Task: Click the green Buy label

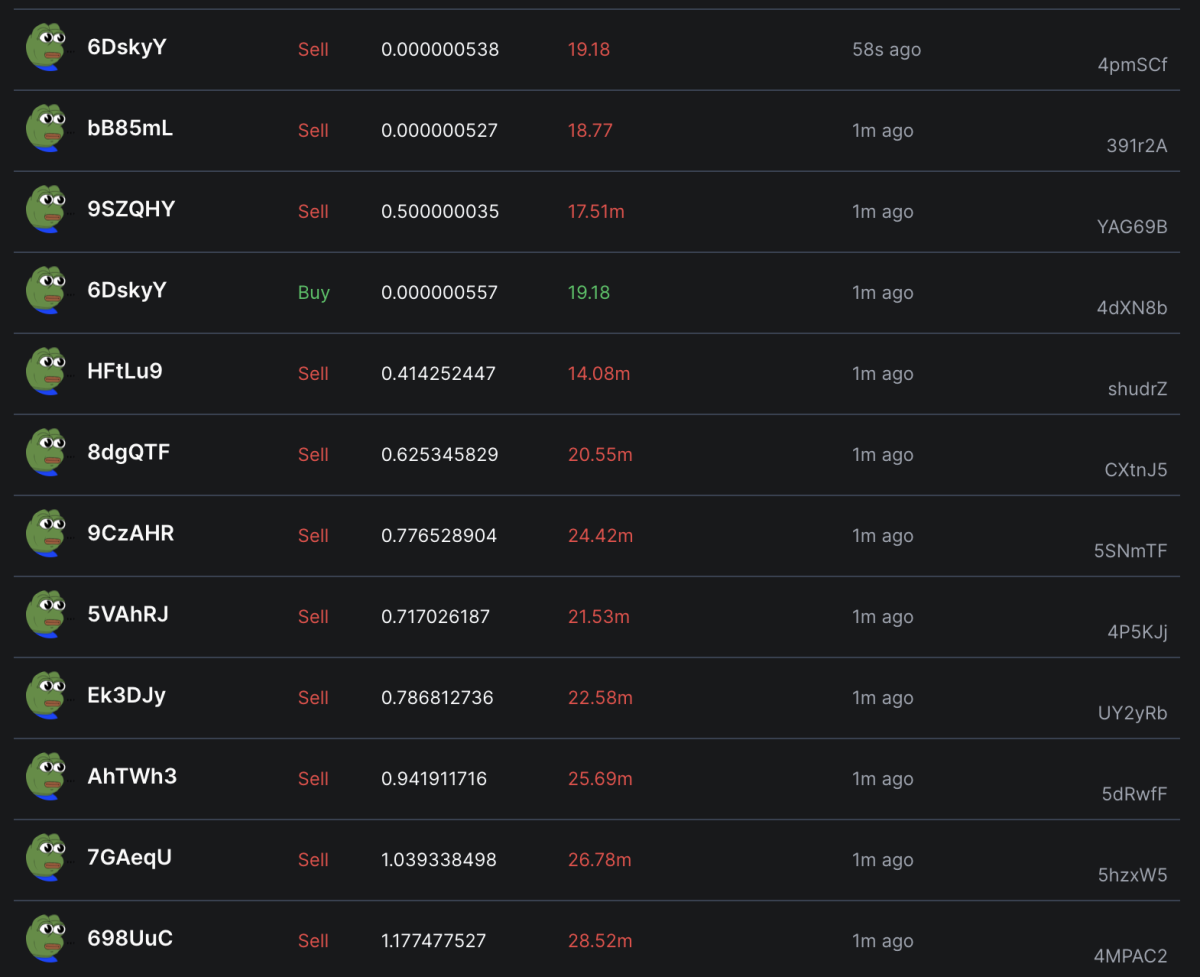Action: tap(314, 293)
